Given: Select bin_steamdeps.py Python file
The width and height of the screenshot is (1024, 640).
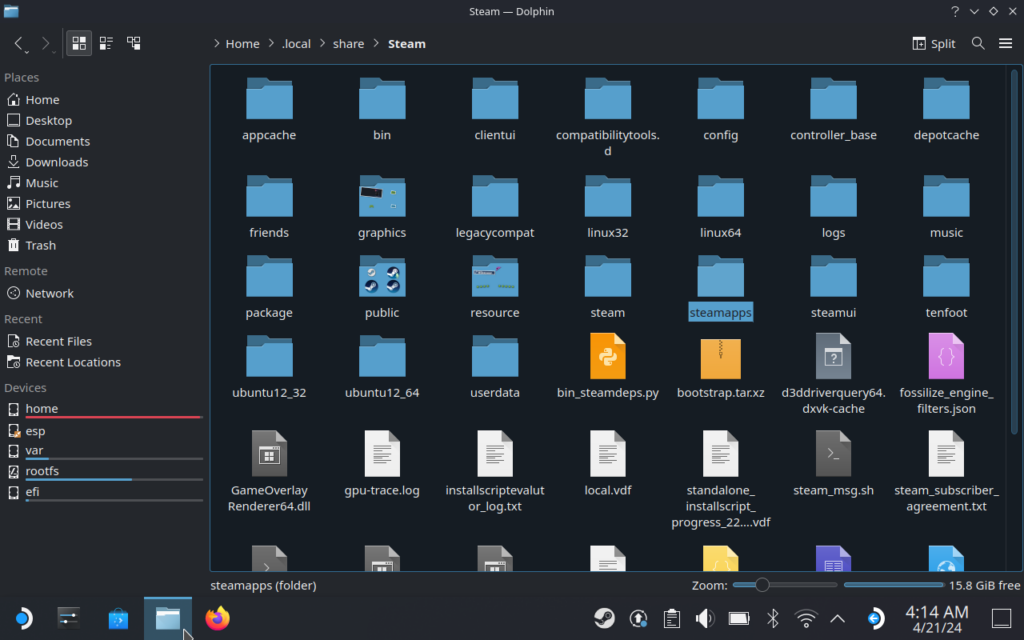Looking at the screenshot, I should (x=607, y=366).
